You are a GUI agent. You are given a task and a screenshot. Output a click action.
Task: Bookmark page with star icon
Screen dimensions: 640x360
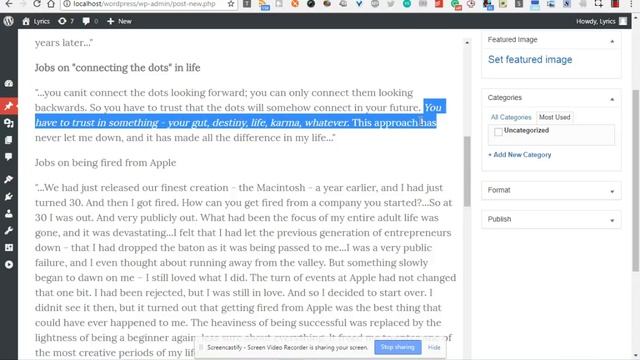[231, 4]
